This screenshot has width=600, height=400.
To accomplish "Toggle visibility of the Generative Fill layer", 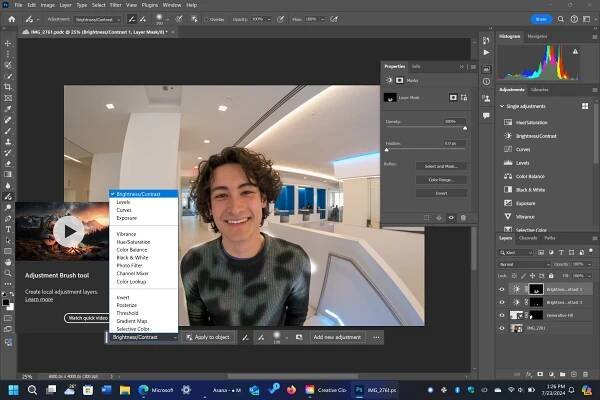I will (503, 314).
